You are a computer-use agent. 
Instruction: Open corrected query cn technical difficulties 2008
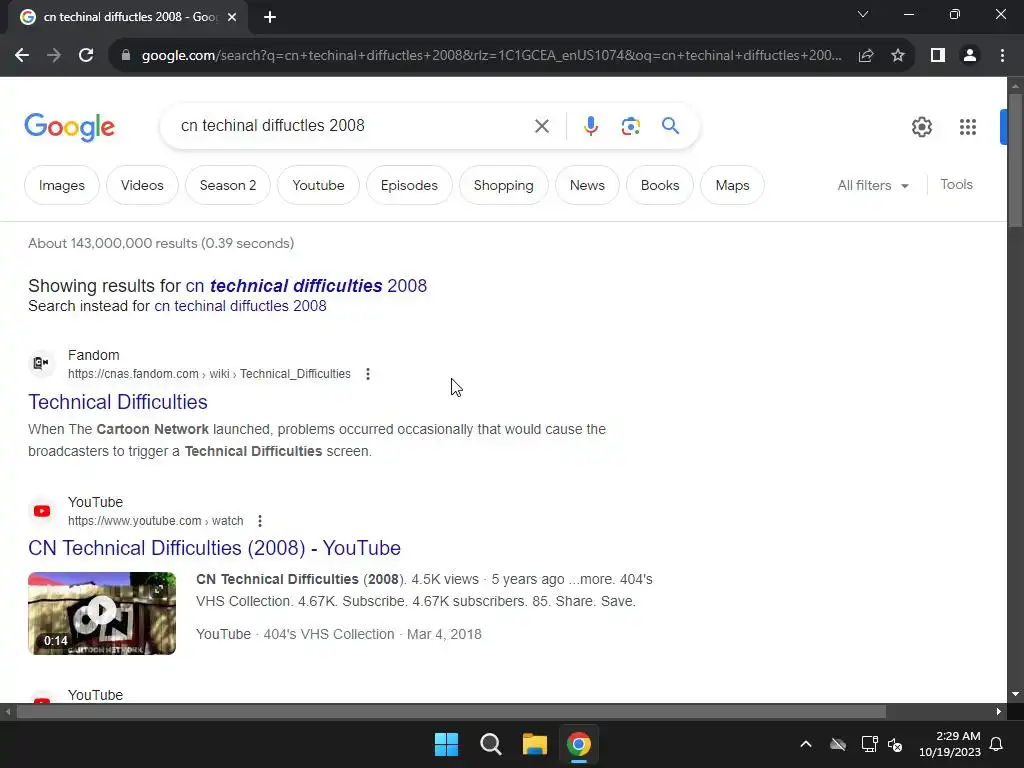(x=306, y=286)
